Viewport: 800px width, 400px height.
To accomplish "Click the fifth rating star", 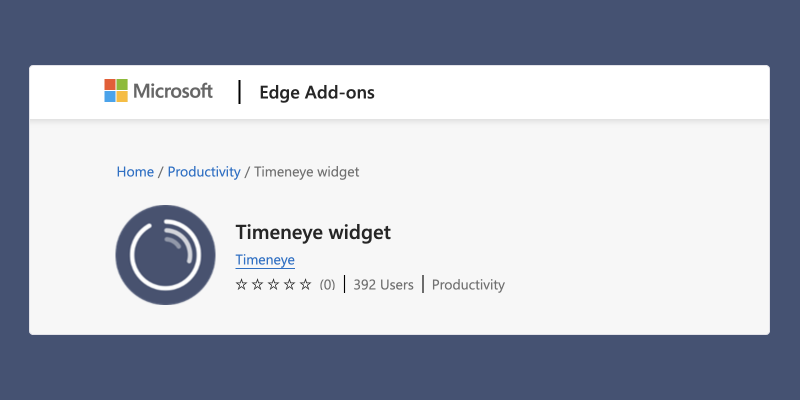I will pos(306,285).
